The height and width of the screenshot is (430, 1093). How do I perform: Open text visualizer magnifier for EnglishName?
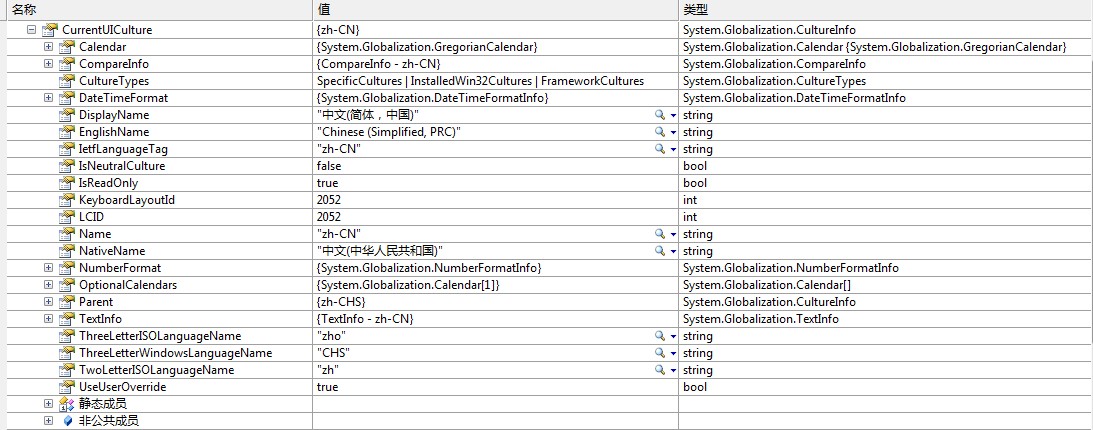point(659,132)
